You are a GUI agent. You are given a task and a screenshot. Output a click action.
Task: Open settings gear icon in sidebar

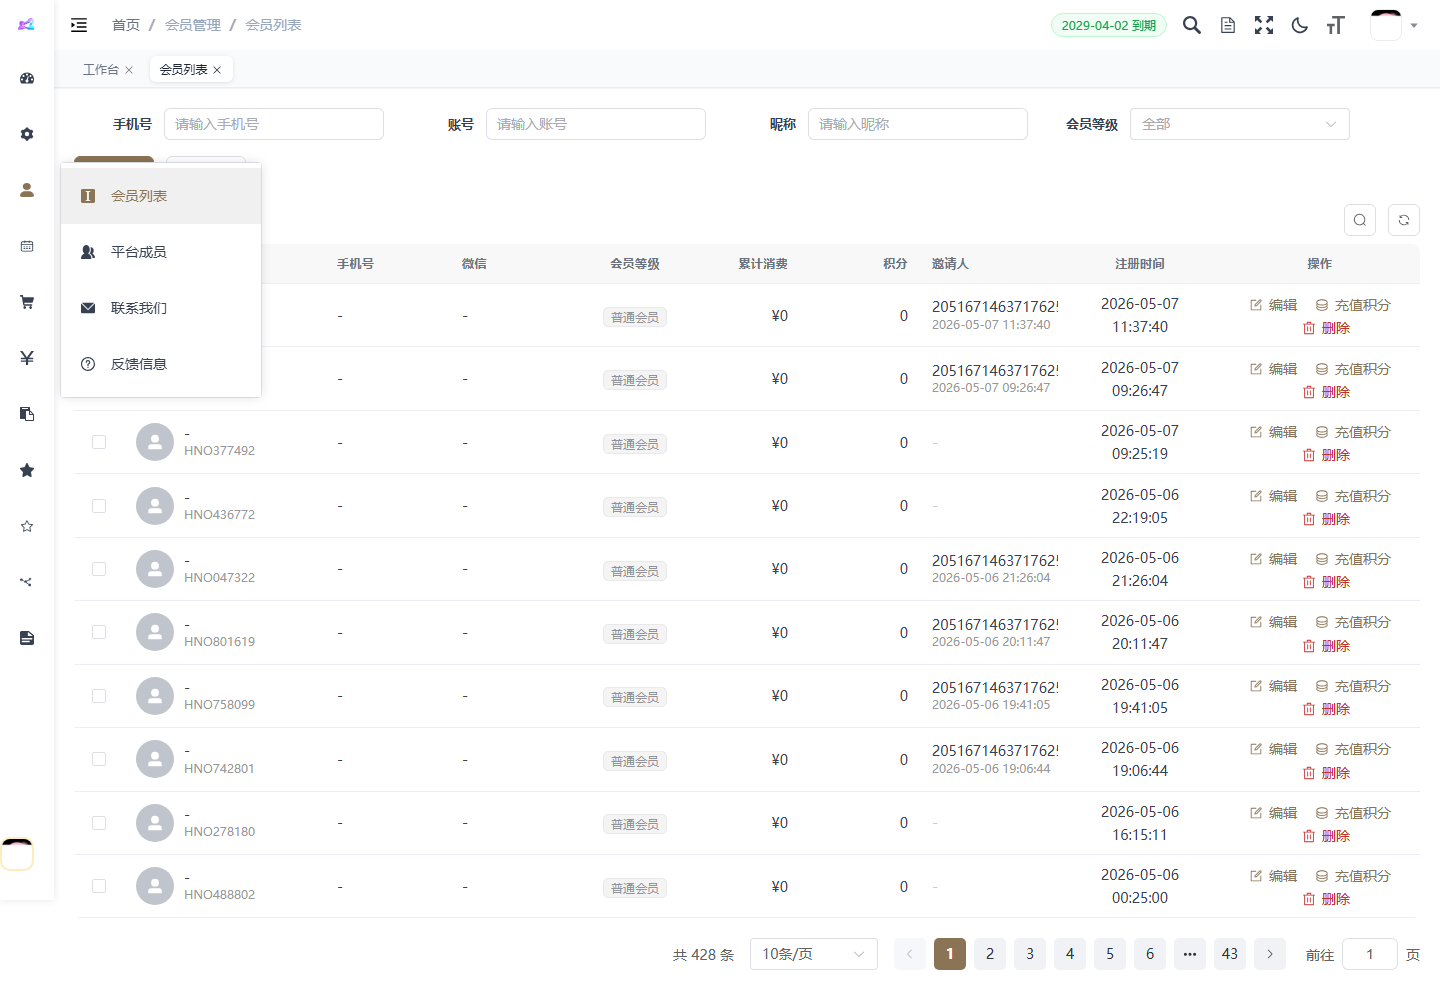coord(27,134)
